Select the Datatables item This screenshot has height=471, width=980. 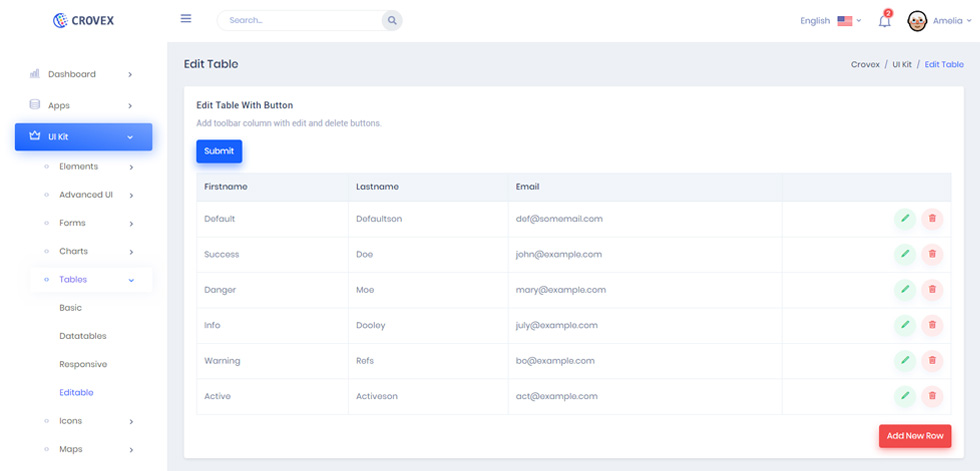82,335
